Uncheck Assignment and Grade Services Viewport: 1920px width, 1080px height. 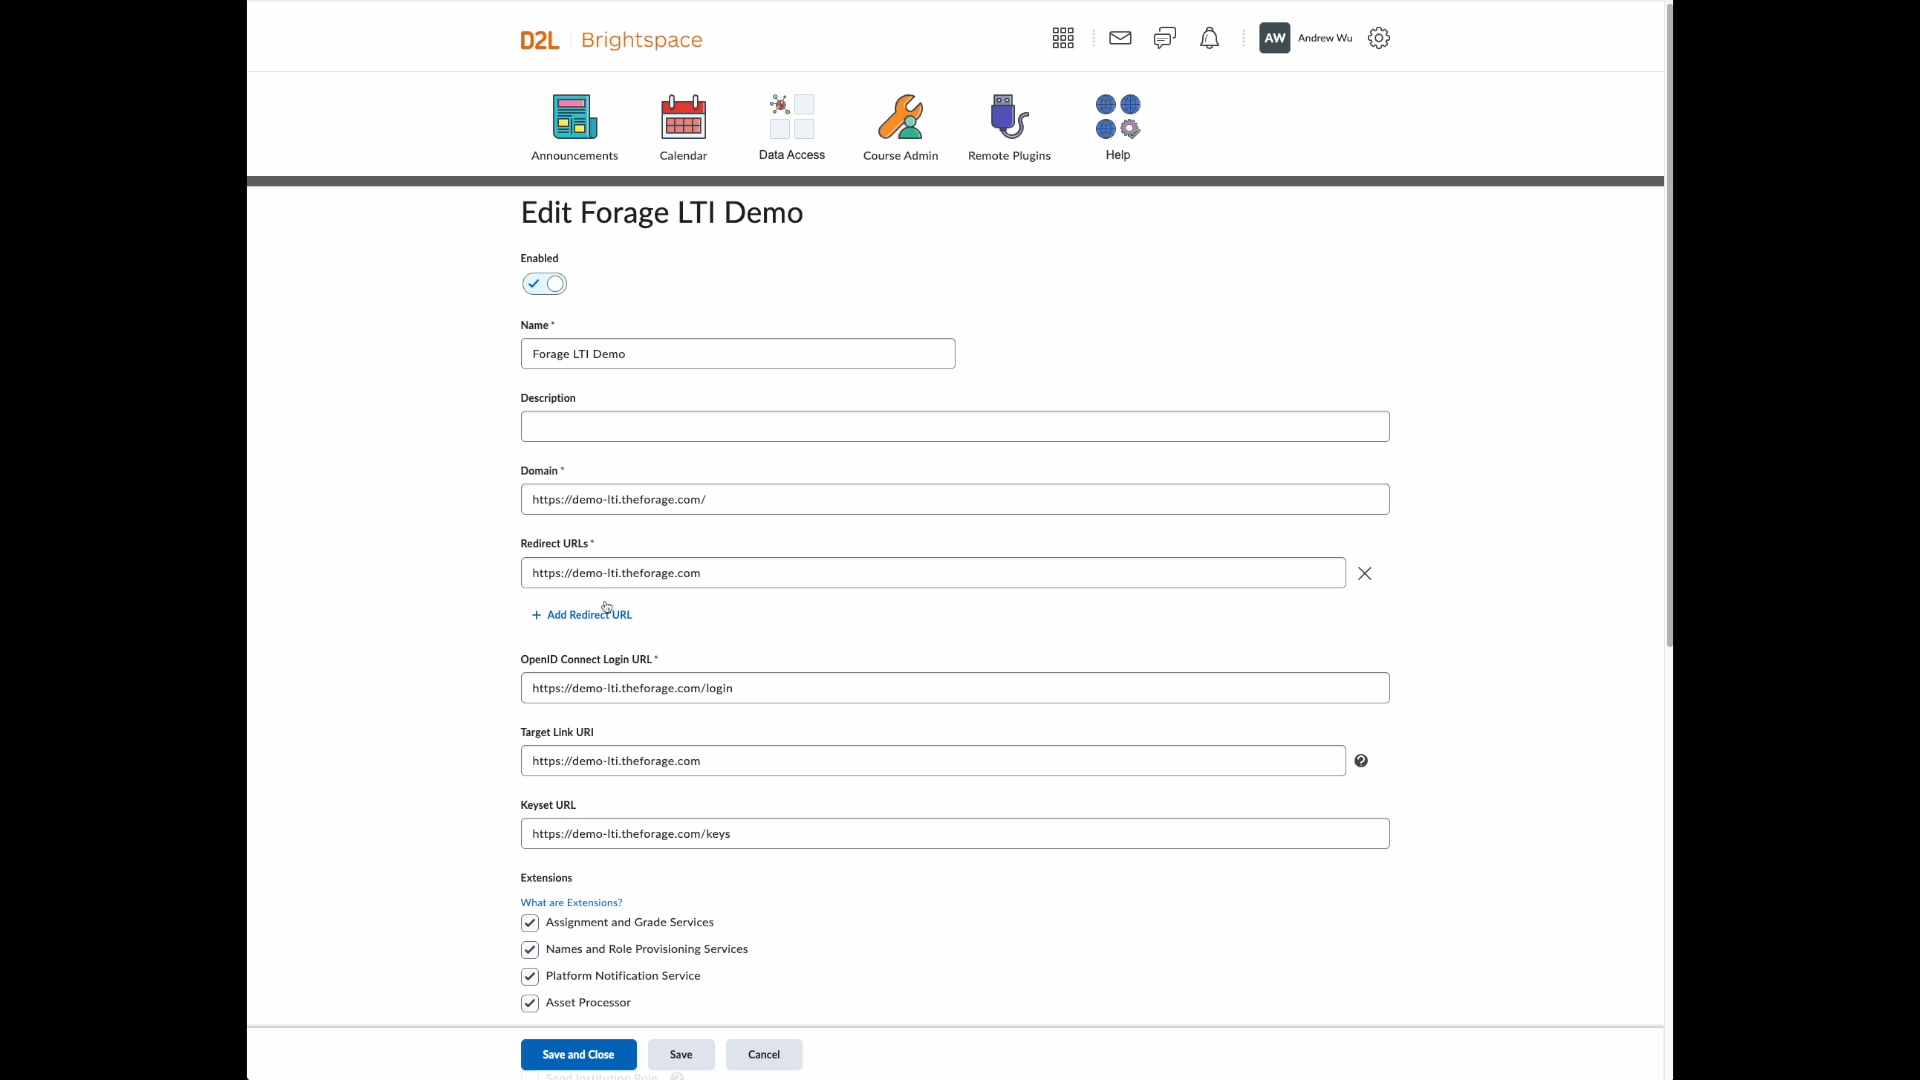pos(530,923)
